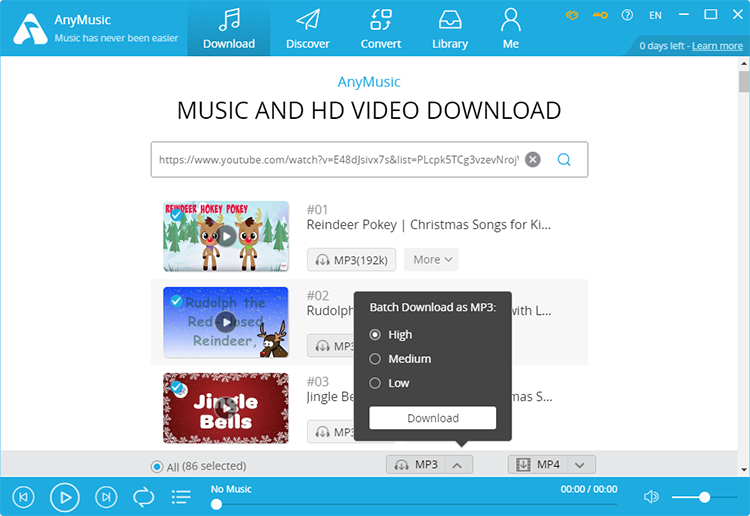This screenshot has width=750, height=516.
Task: Uncheck the Reindeer Pokey video checkbox
Action: [x=176, y=215]
